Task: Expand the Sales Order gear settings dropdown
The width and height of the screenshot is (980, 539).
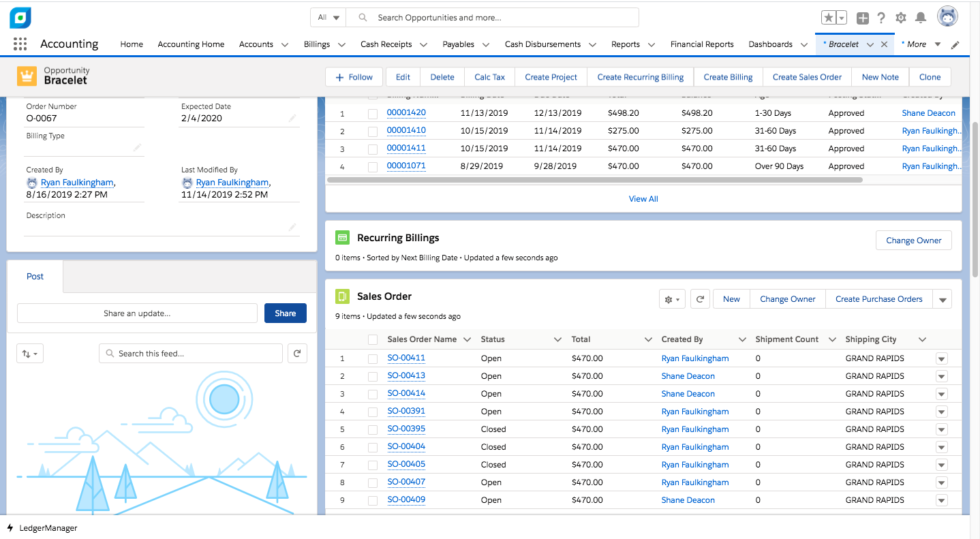Action: click(672, 299)
